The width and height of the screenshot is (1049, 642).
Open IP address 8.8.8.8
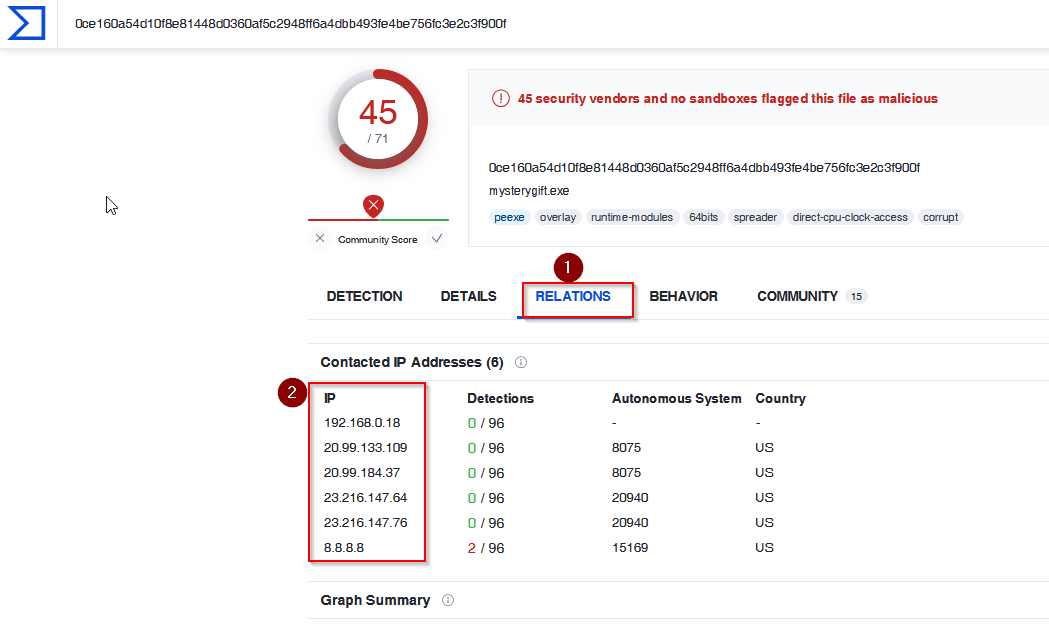click(344, 548)
